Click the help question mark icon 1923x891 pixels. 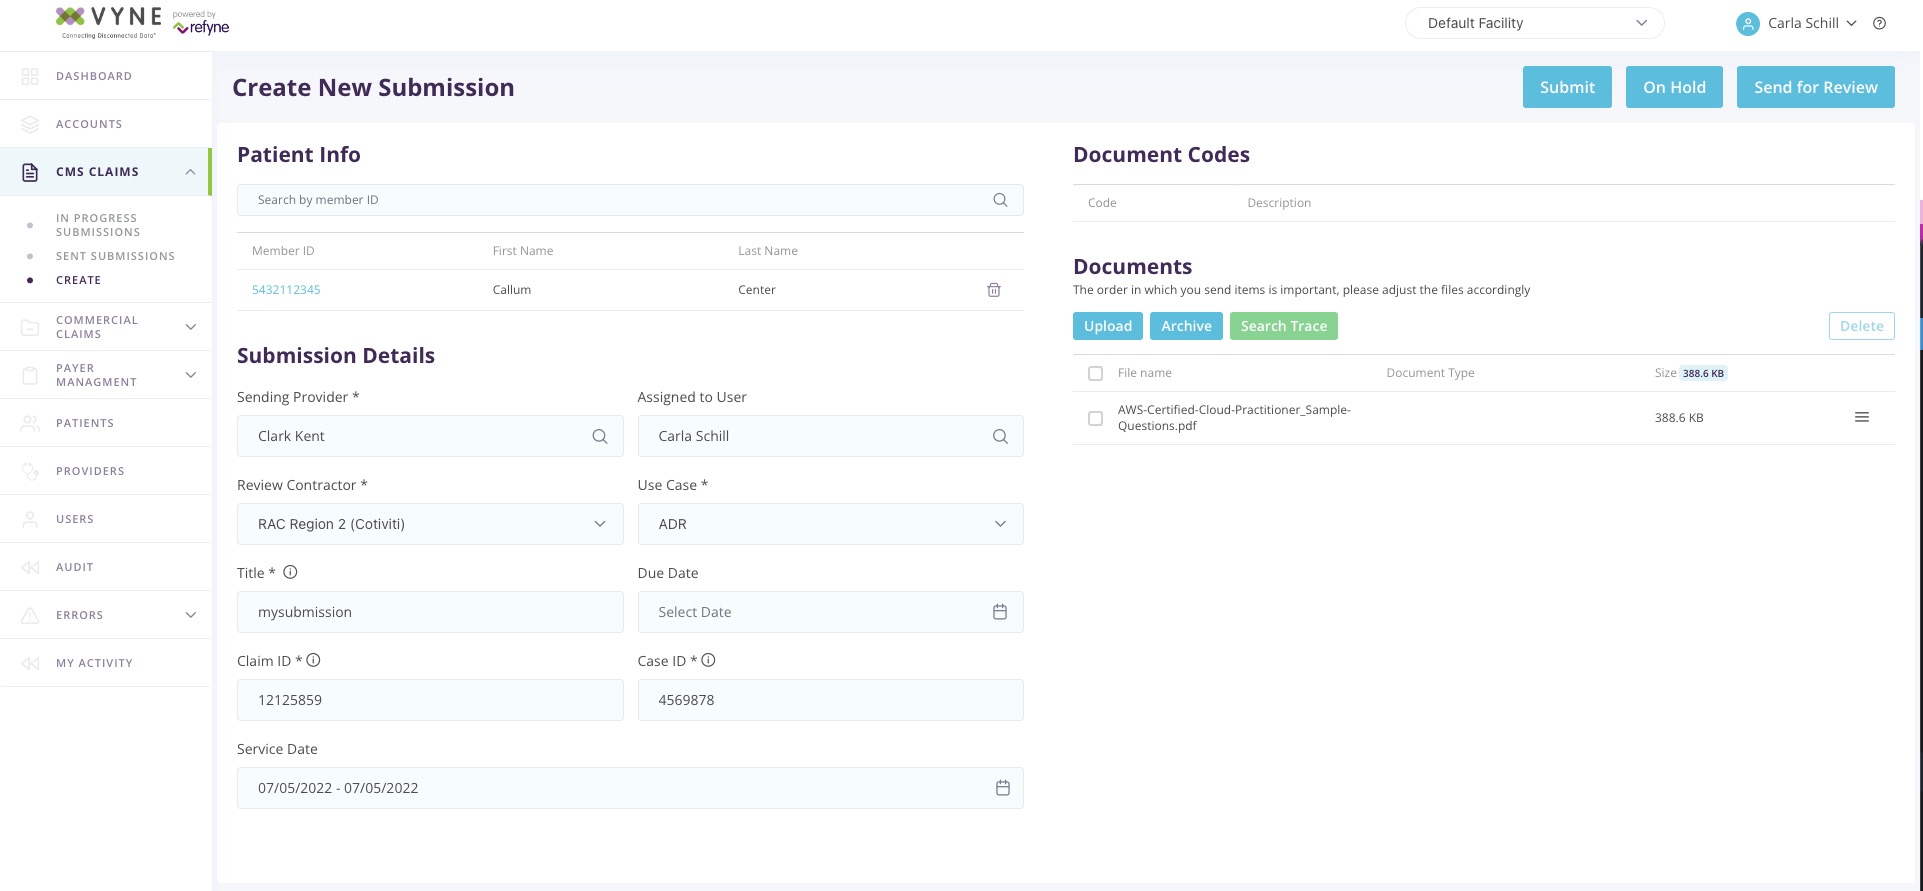1879,23
